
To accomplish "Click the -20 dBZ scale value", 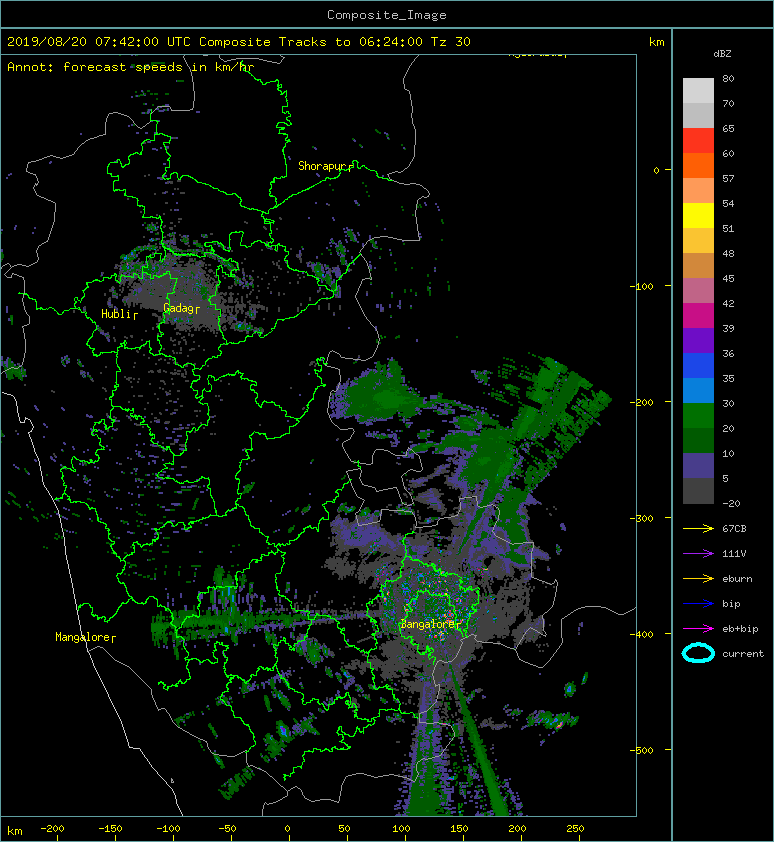I will 731,503.
